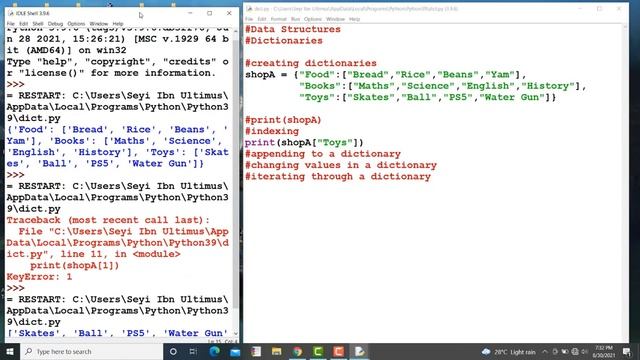Click "History" string in editor
Image resolution: width=640 pixels, height=360 pixels.
point(548,86)
